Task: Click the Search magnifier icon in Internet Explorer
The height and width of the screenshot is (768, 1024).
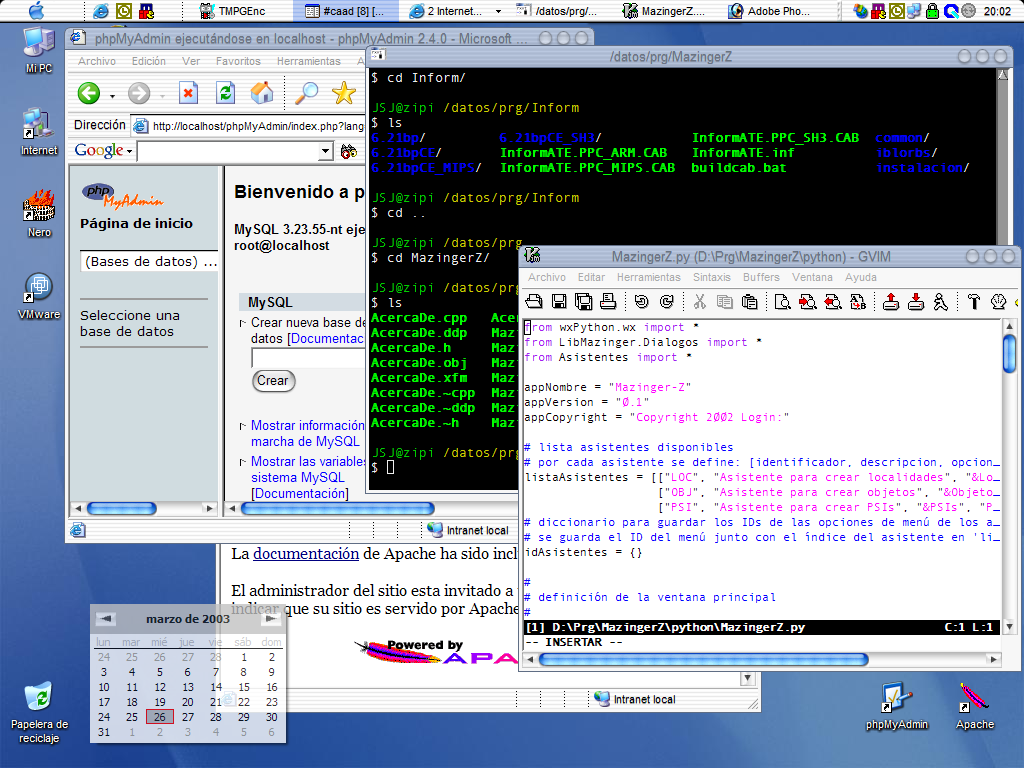Action: pyautogui.click(x=306, y=93)
